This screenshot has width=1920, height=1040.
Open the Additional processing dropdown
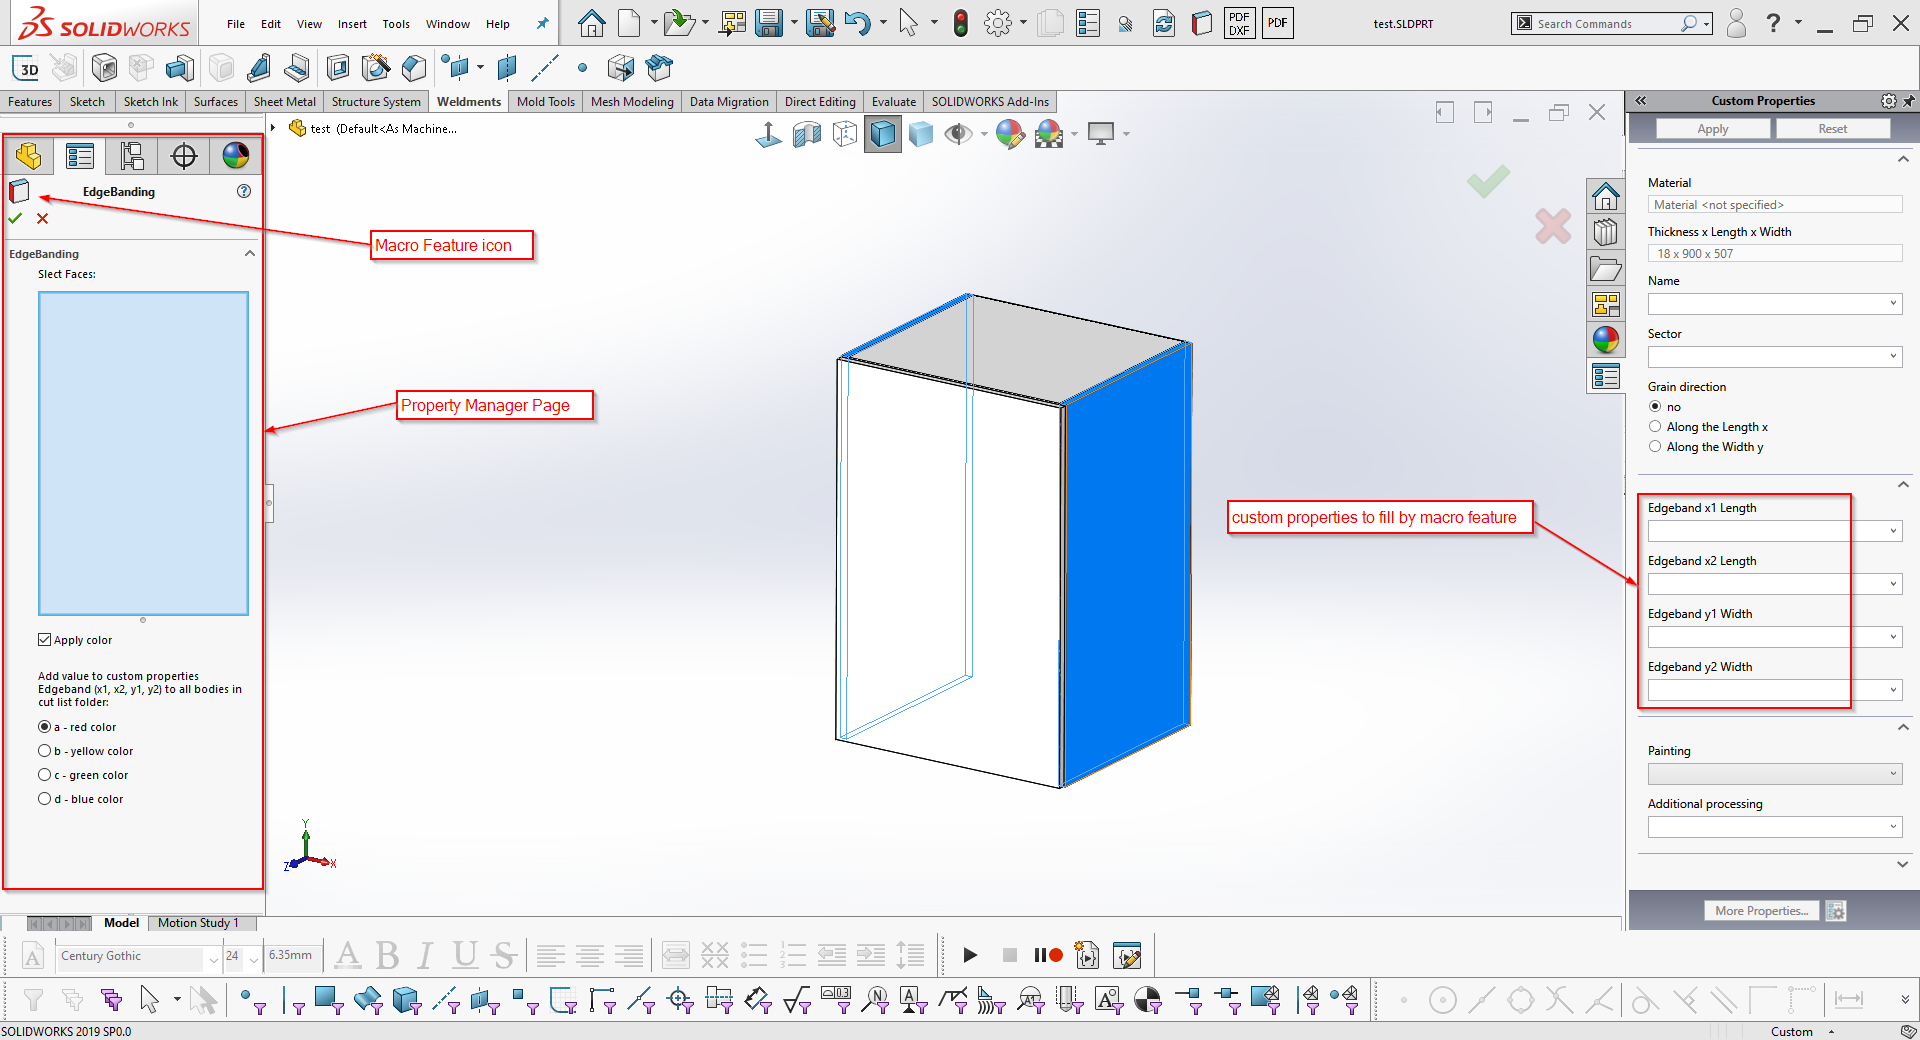coord(1893,826)
